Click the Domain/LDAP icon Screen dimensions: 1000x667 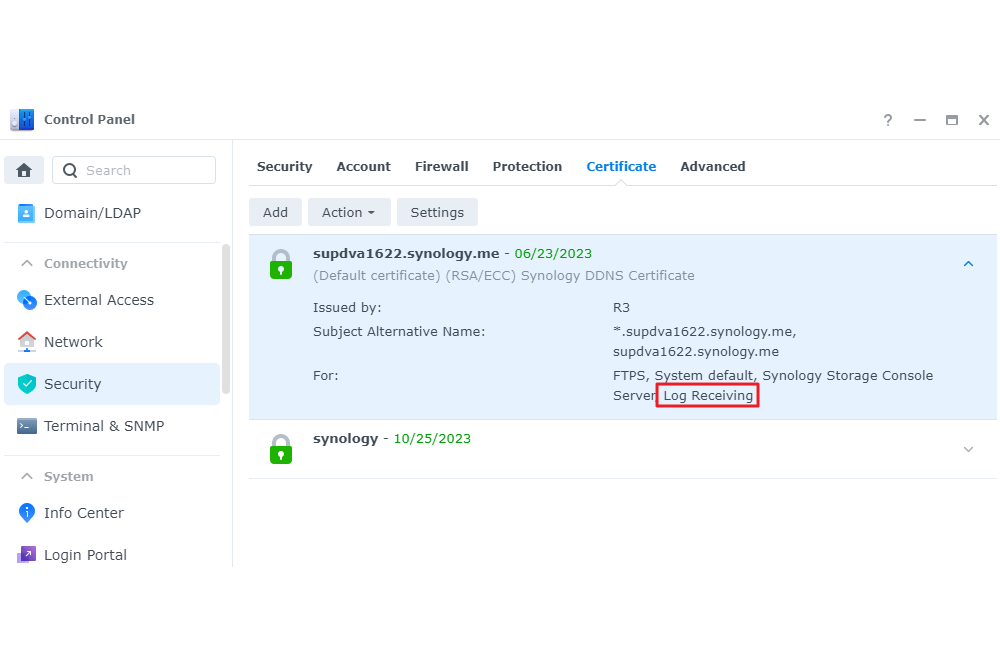pos(26,213)
